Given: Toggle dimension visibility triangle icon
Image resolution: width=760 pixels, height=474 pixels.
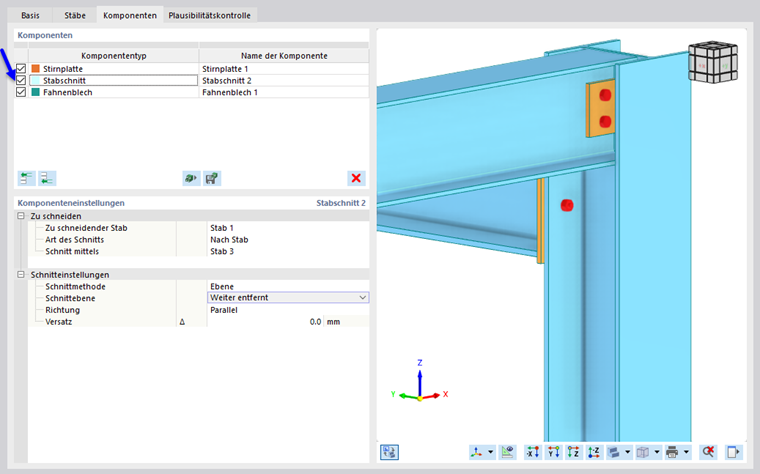Looking at the screenshot, I should click(507, 452).
